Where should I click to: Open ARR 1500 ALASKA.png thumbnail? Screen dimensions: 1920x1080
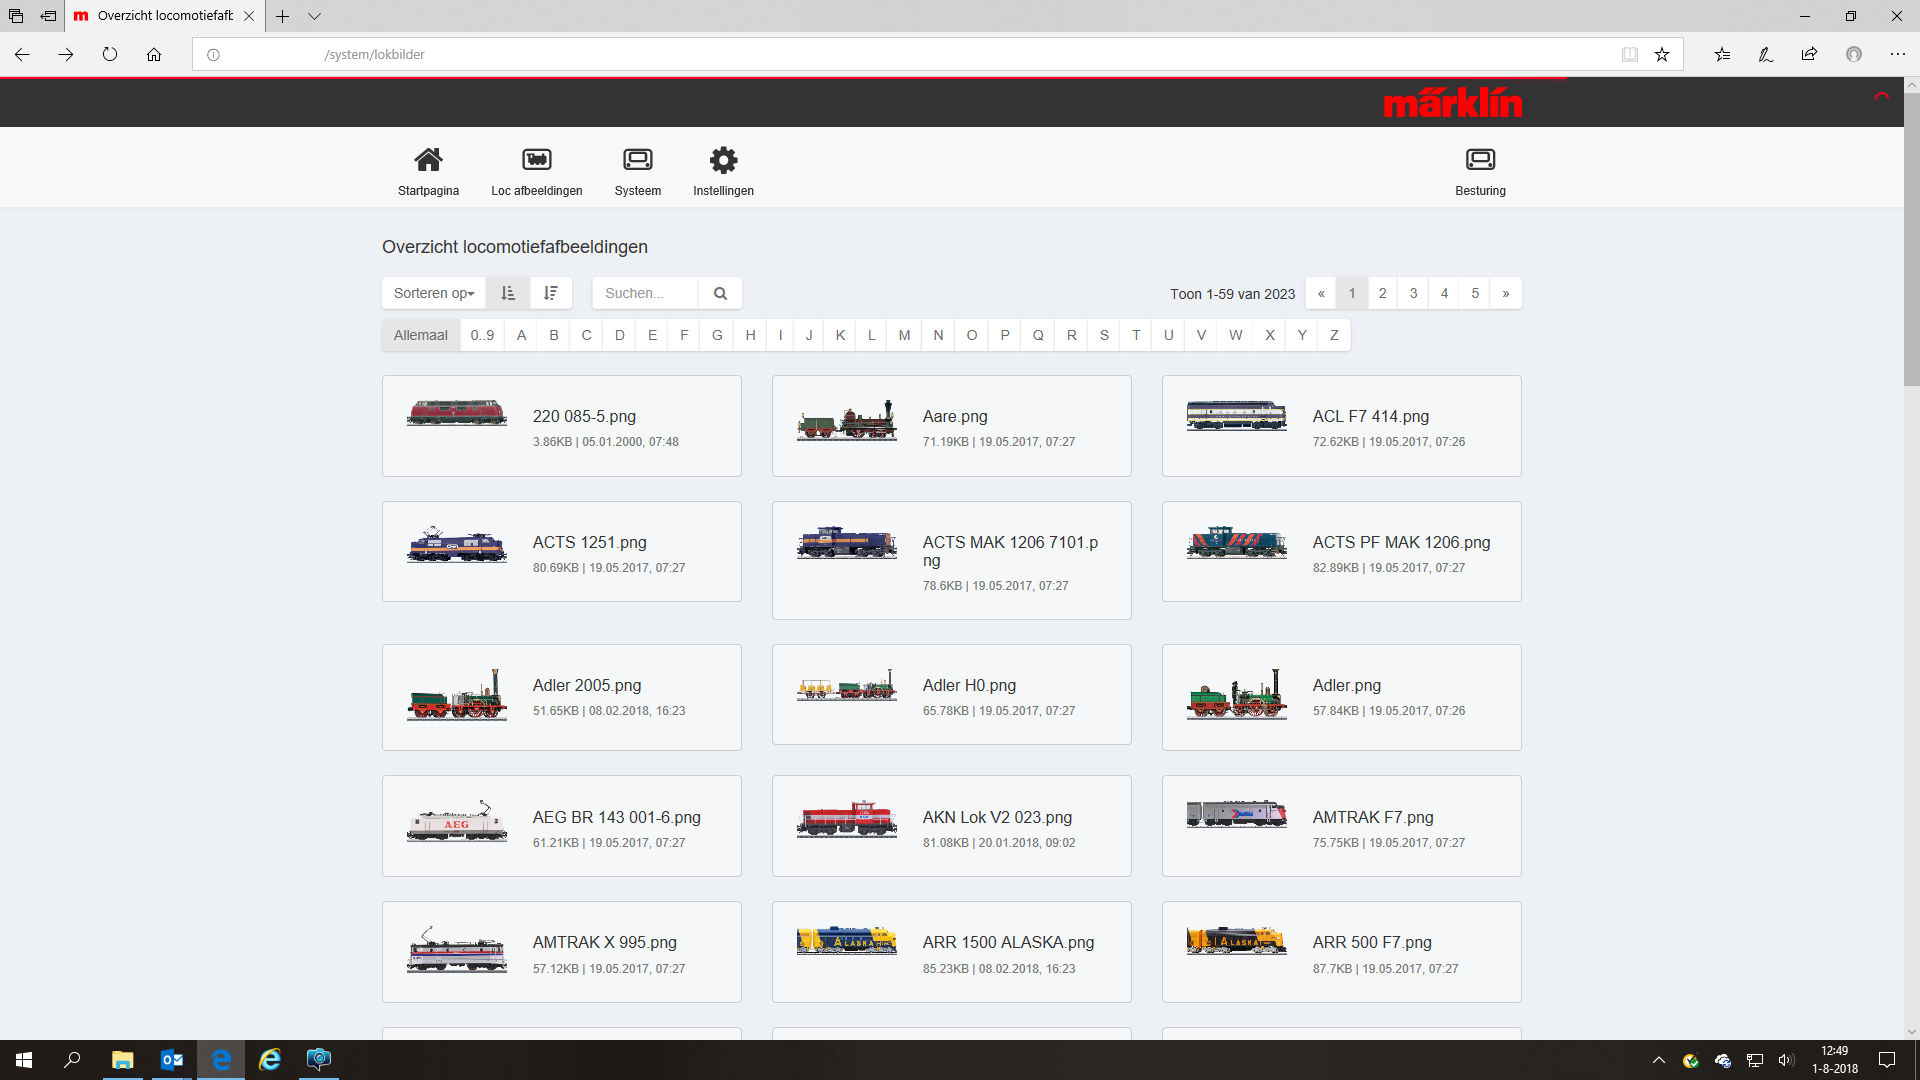pos(846,940)
